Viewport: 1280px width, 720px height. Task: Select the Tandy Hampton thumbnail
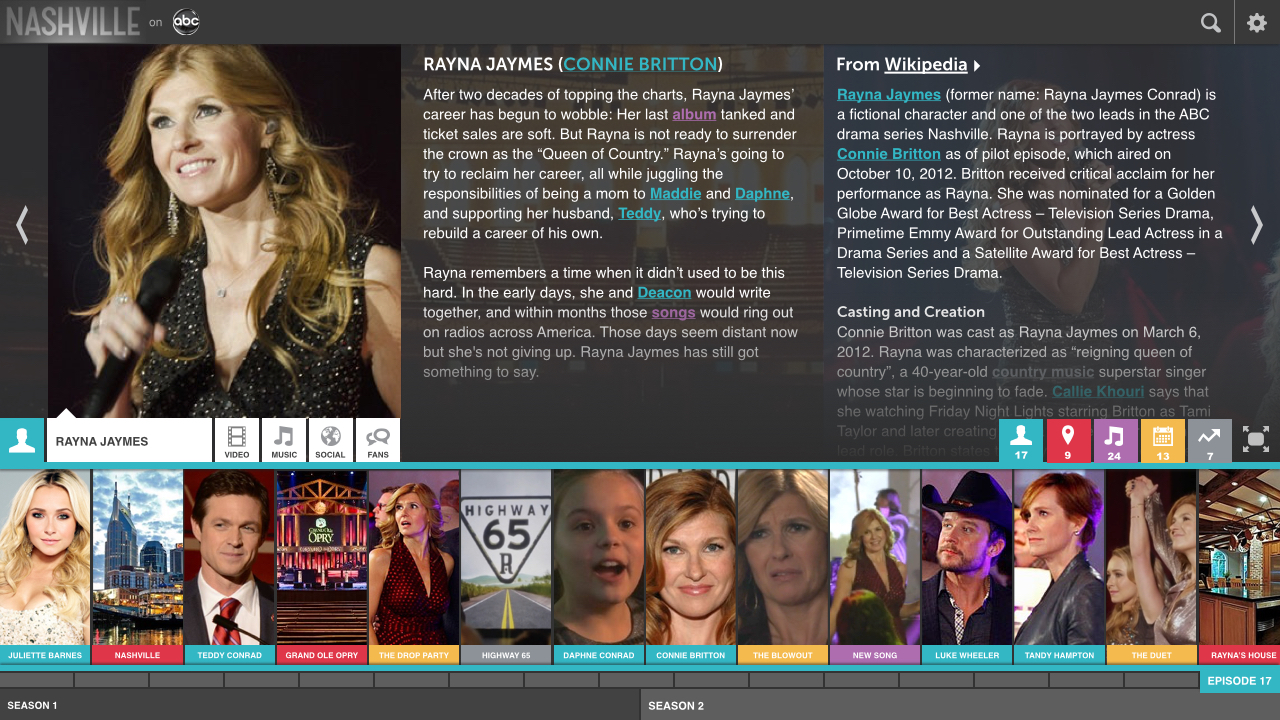[1059, 567]
